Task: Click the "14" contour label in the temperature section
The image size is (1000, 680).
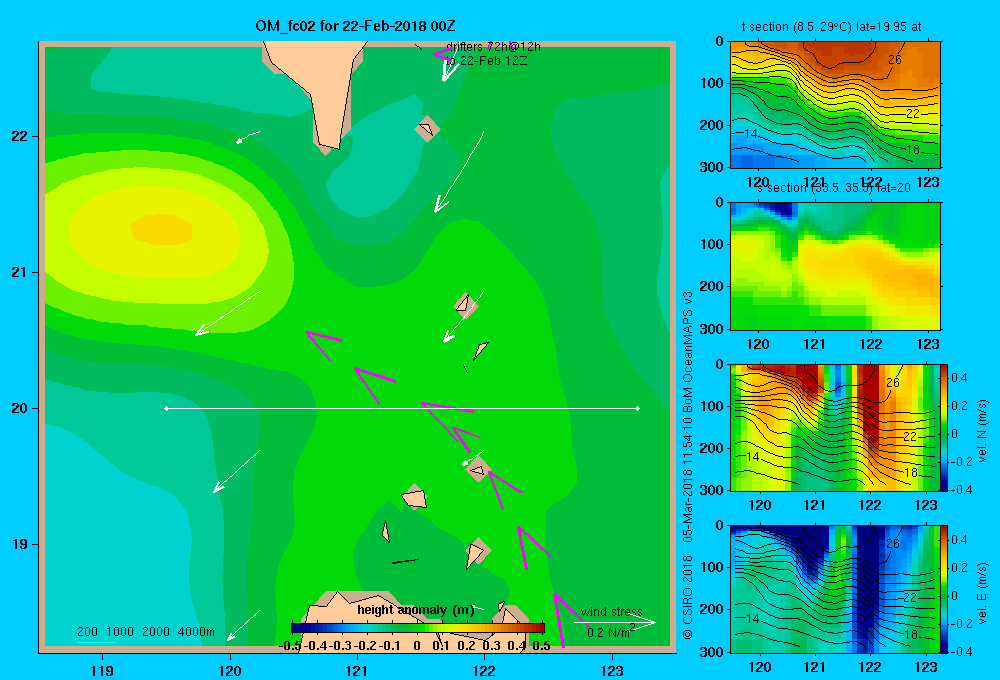Action: click(751, 134)
